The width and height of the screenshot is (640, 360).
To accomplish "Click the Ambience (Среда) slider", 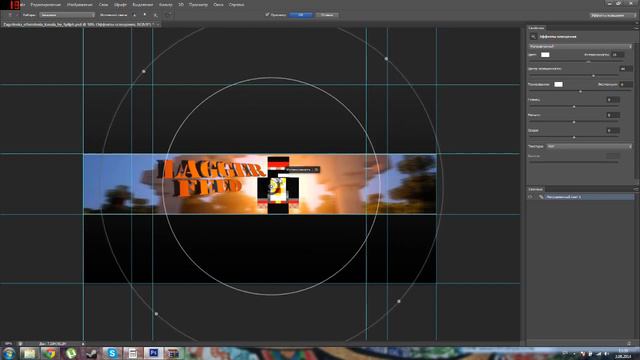I will point(574,138).
